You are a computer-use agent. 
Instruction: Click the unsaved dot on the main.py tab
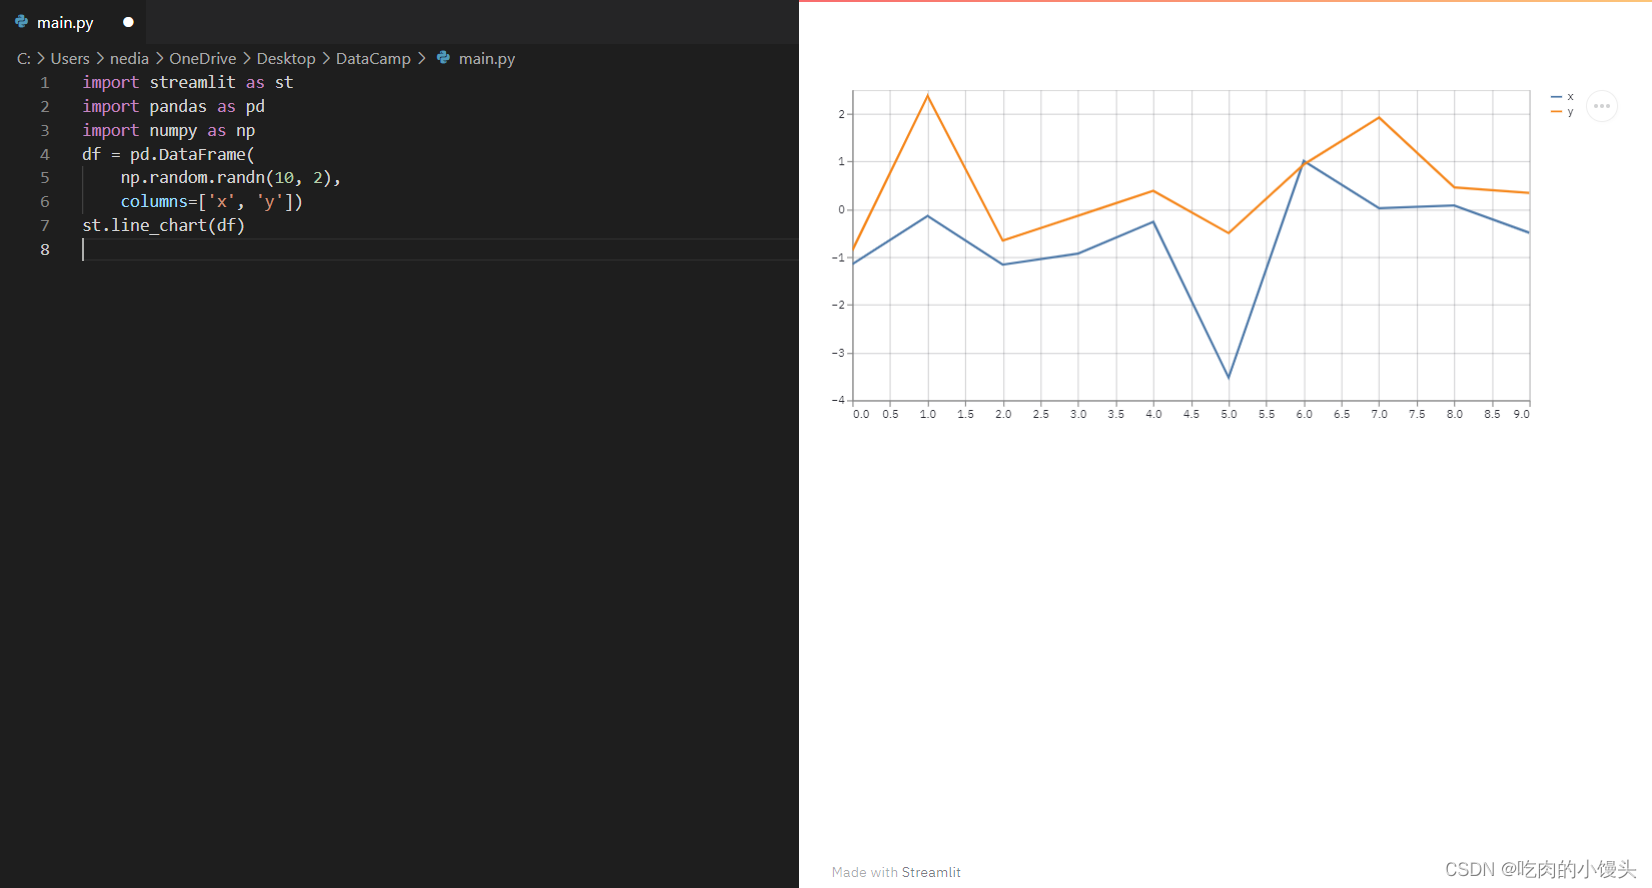128,22
